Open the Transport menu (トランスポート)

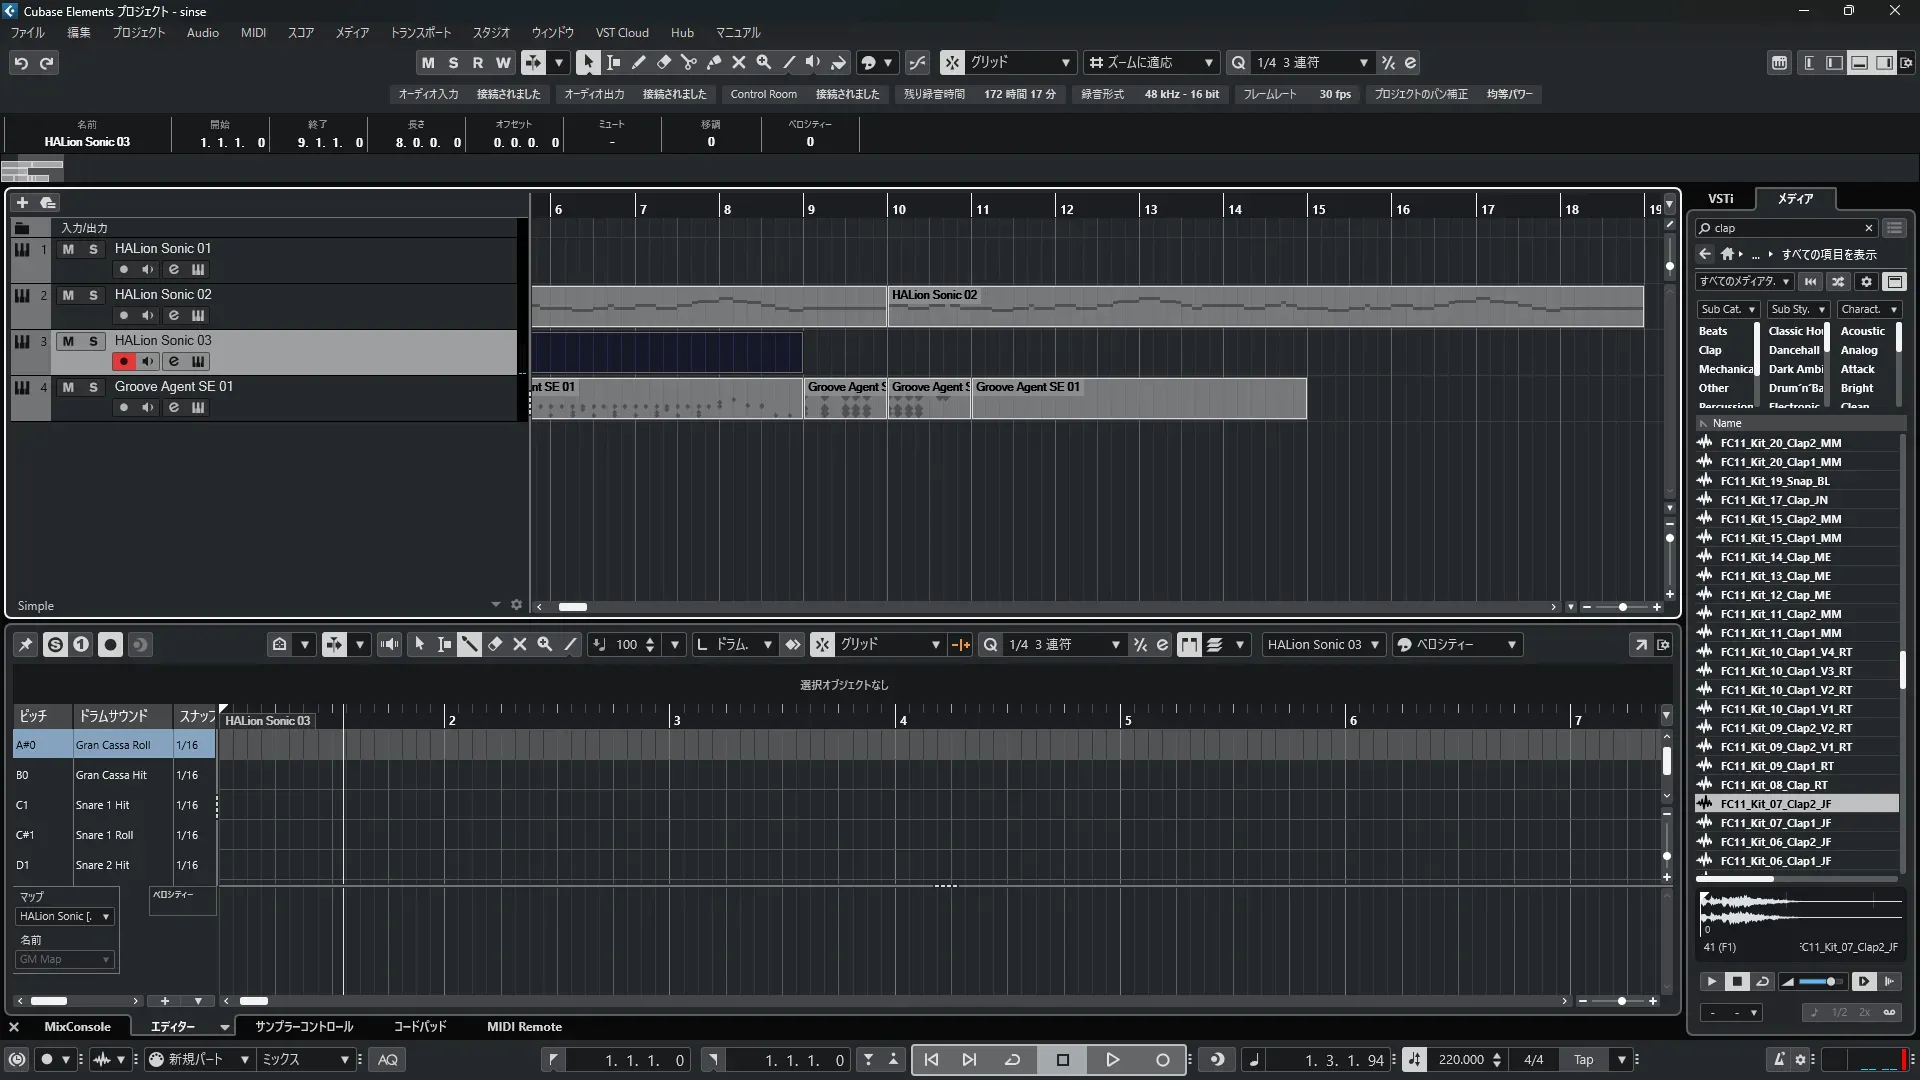tap(420, 32)
